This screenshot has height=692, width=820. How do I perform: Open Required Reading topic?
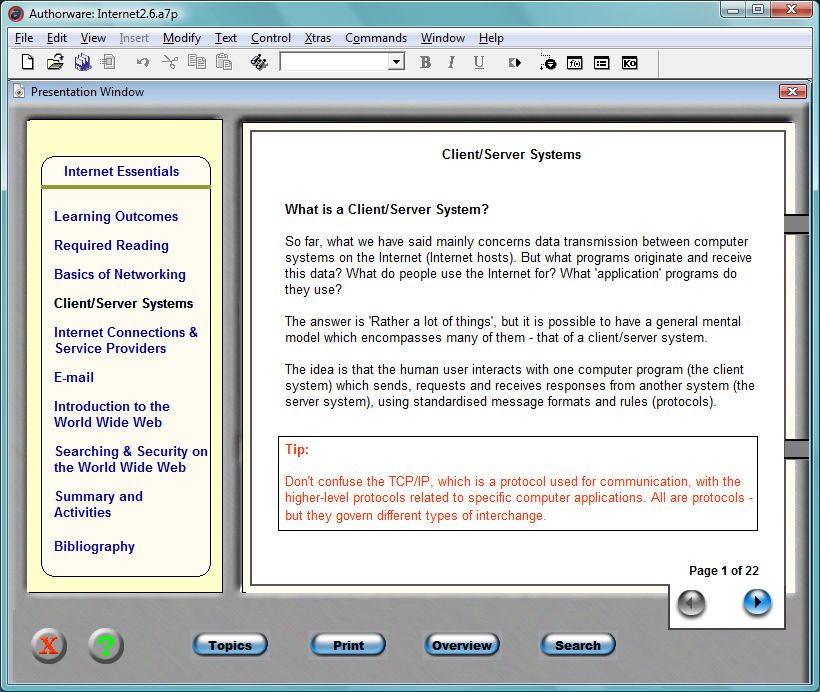click(111, 245)
